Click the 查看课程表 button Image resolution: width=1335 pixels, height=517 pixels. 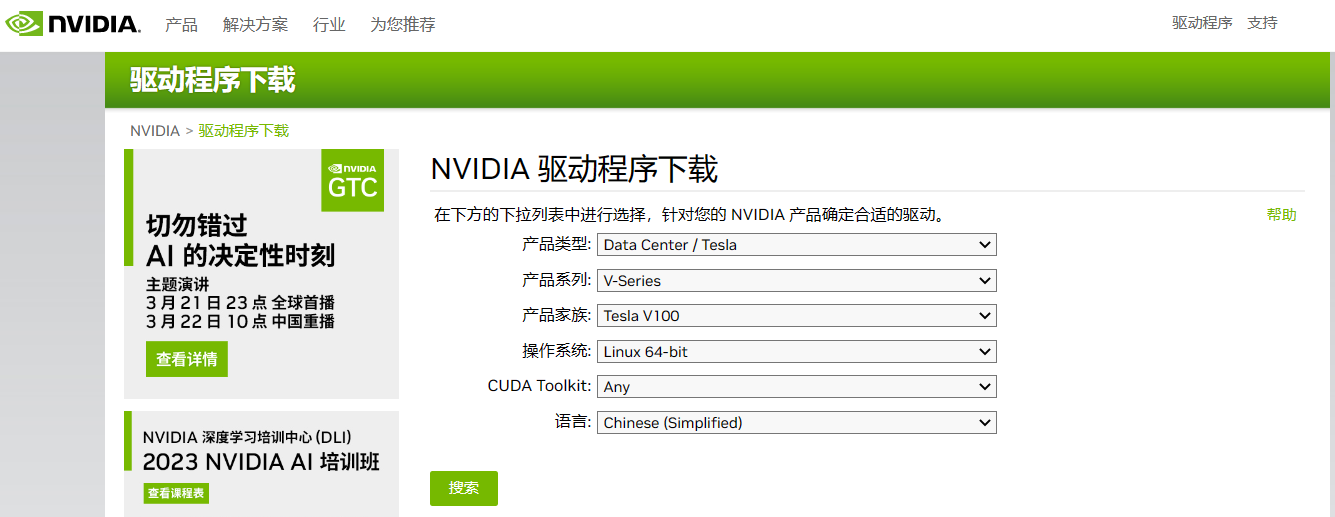[176, 493]
